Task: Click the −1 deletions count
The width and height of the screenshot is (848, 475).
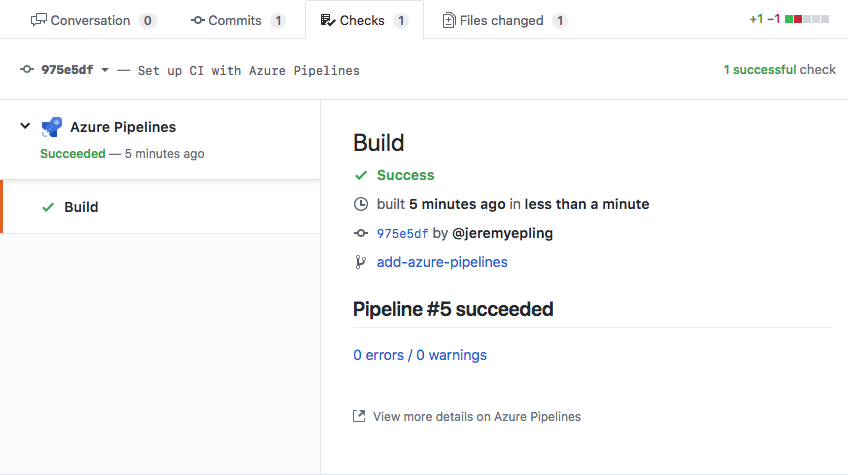Action: tap(774, 19)
